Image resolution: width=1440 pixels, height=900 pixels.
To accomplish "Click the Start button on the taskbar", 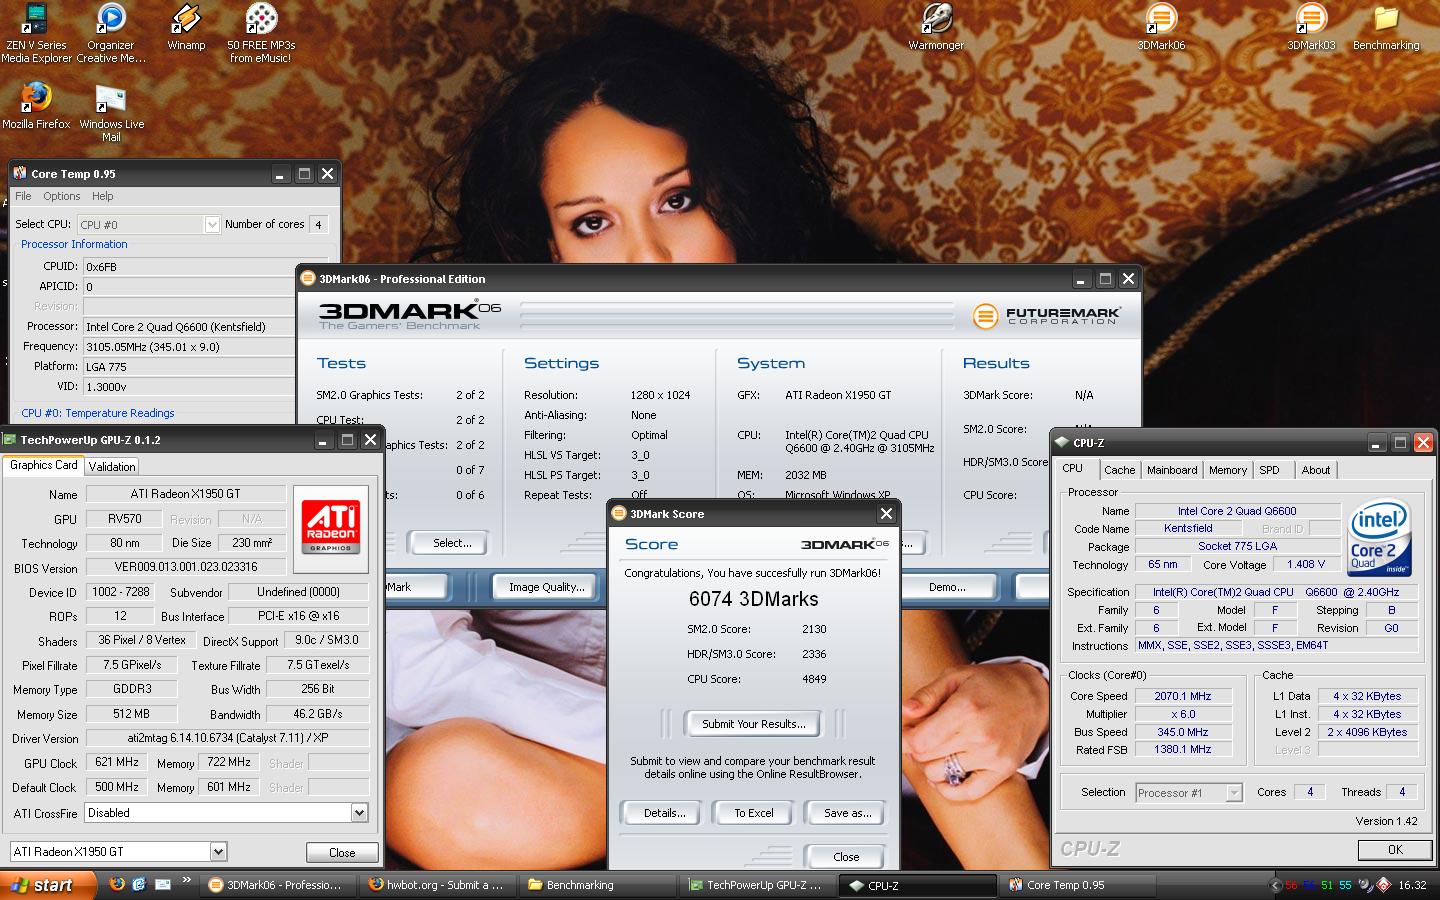I will point(48,885).
